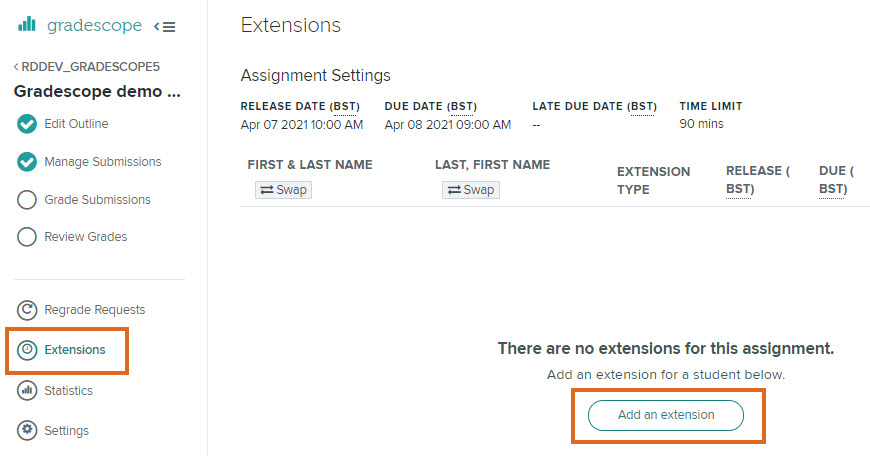This screenshot has width=870, height=456.
Task: Click the Gradescope logo icon
Action: pos(27,25)
